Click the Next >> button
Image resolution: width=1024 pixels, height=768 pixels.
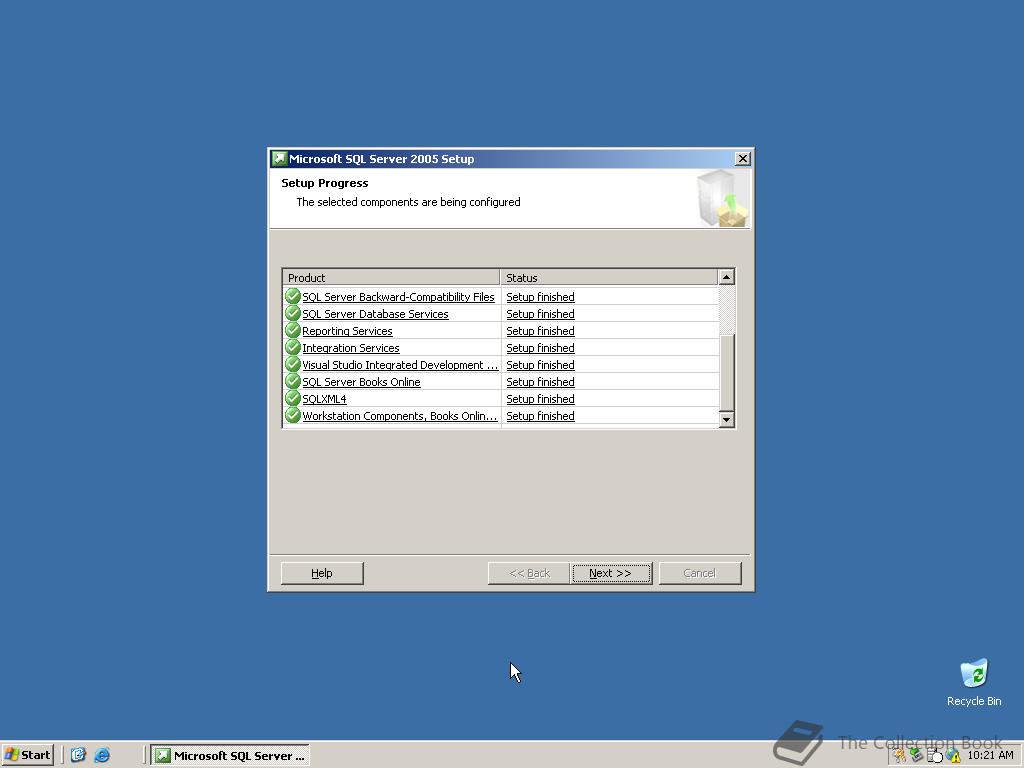point(612,573)
